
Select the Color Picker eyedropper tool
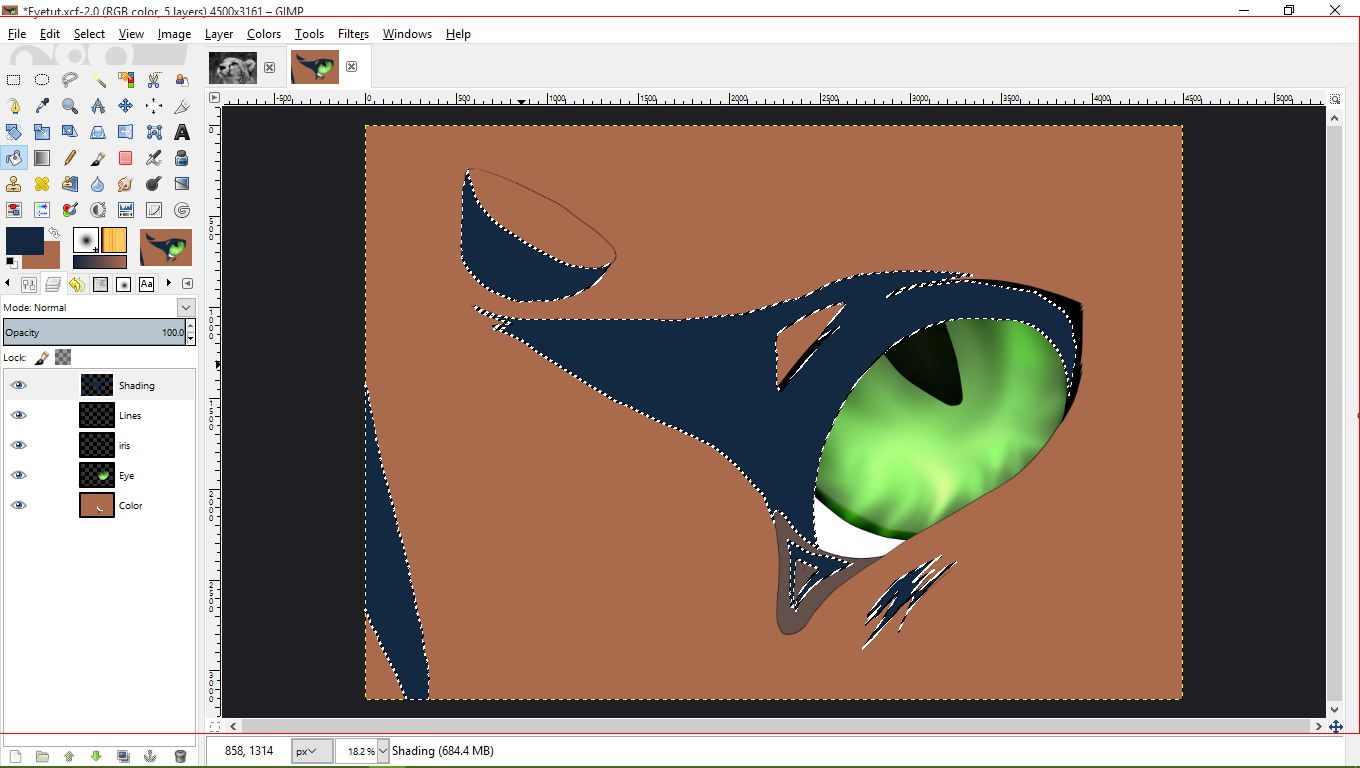(x=42, y=106)
